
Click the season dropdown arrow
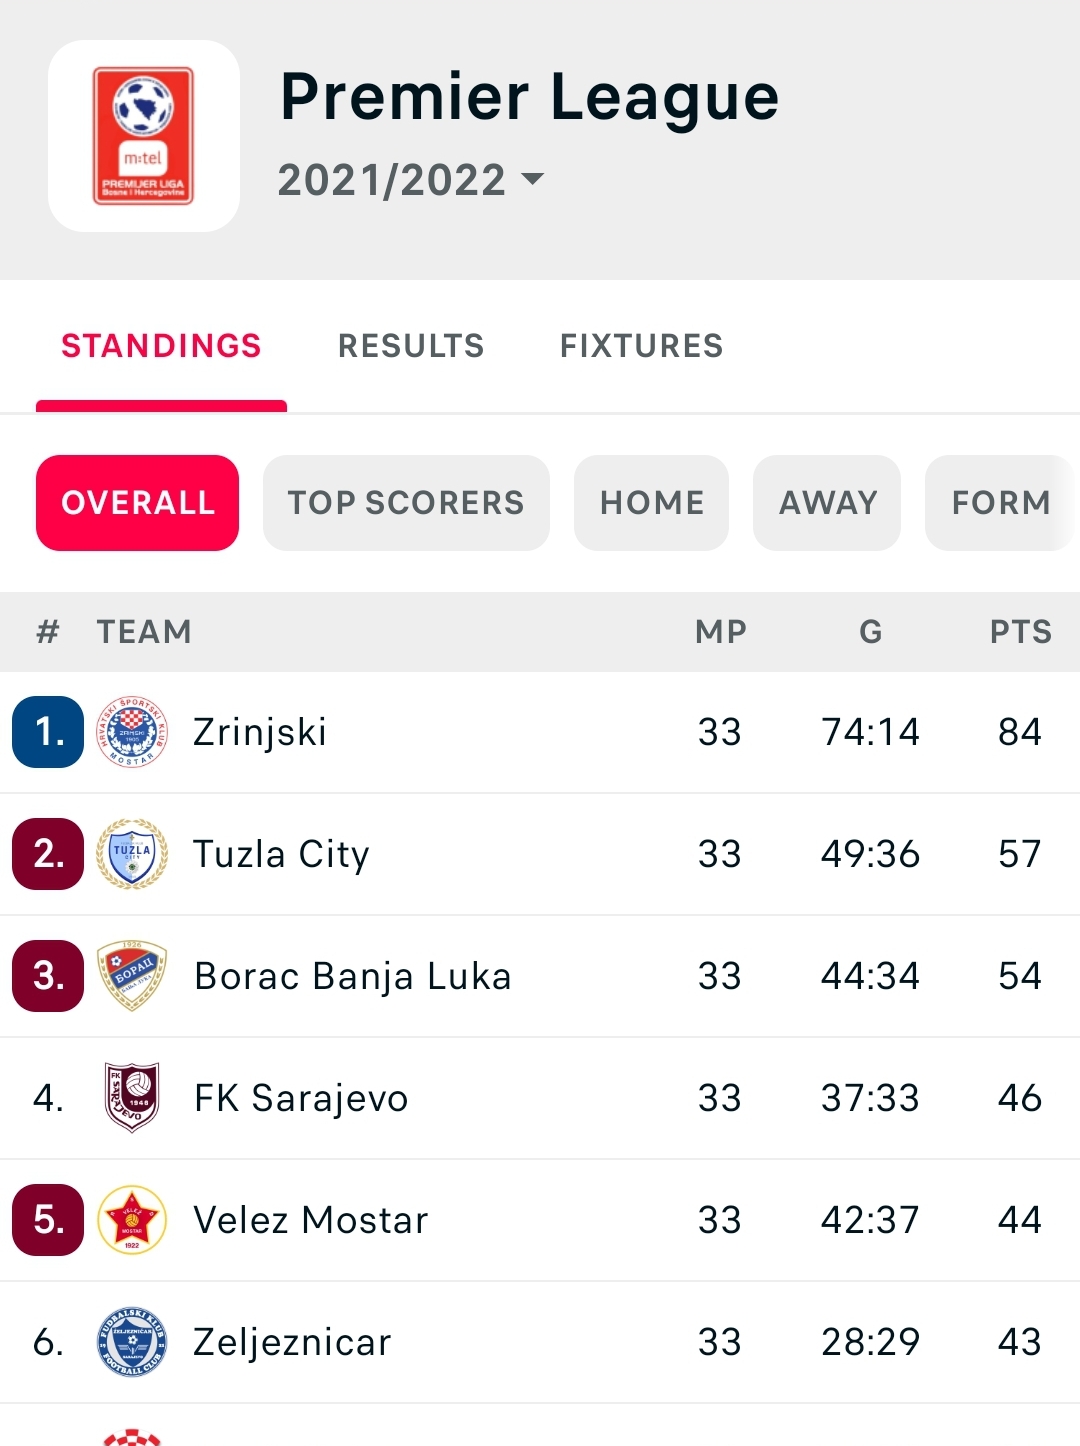pos(533,179)
